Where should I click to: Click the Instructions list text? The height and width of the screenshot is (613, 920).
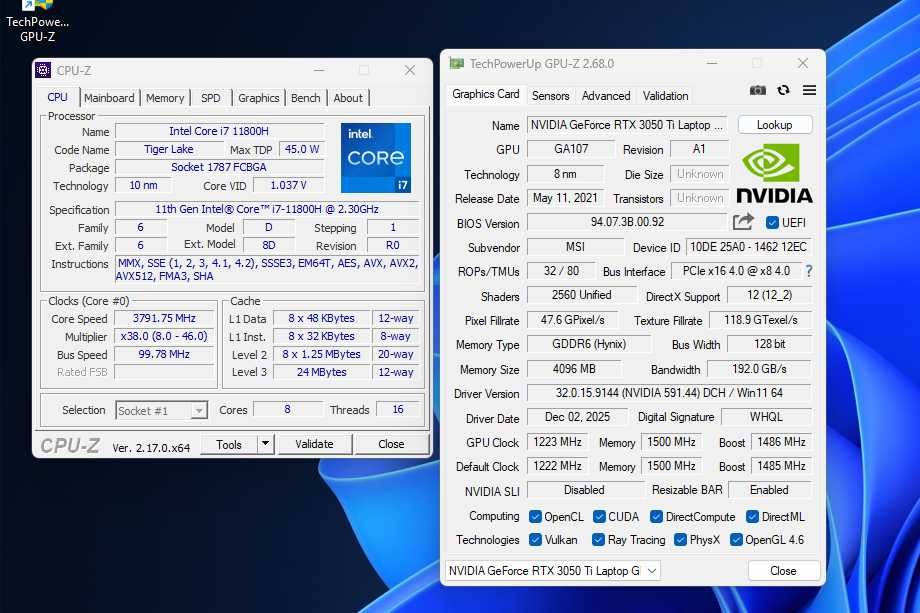pos(267,269)
